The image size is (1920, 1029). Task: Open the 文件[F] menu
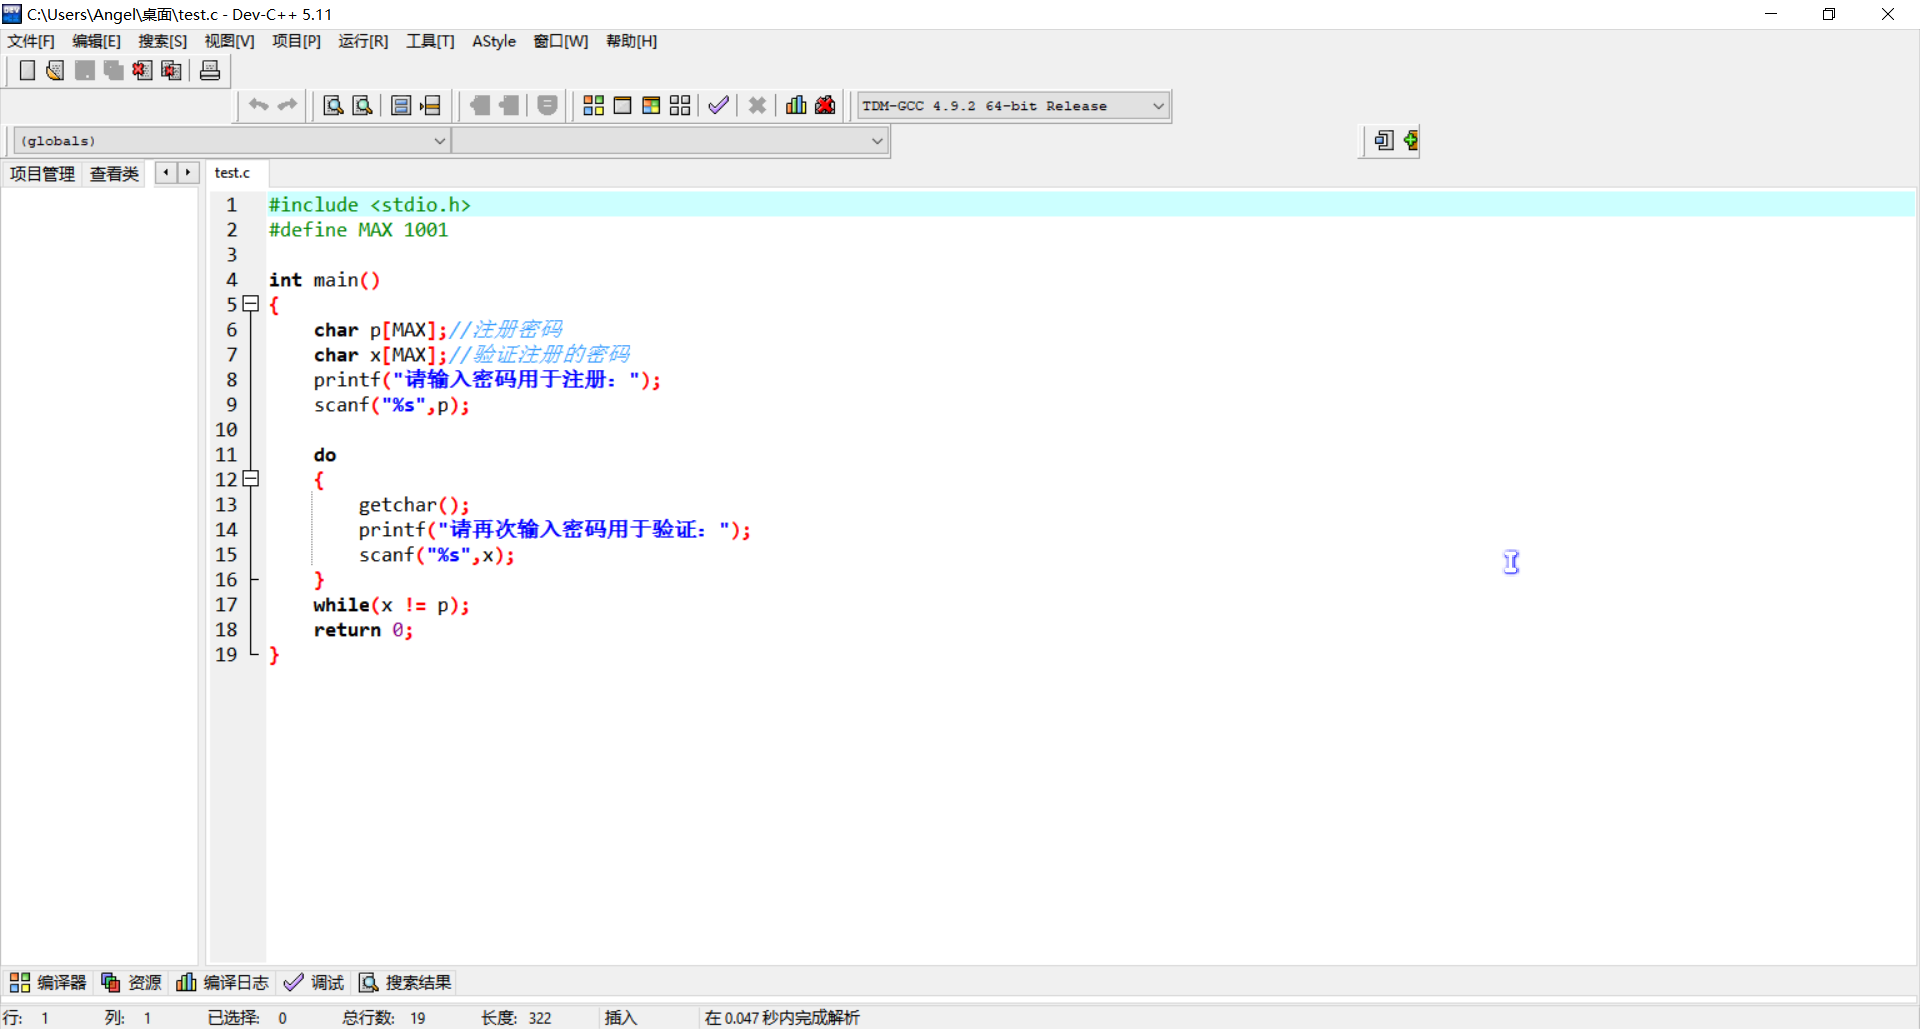click(31, 41)
